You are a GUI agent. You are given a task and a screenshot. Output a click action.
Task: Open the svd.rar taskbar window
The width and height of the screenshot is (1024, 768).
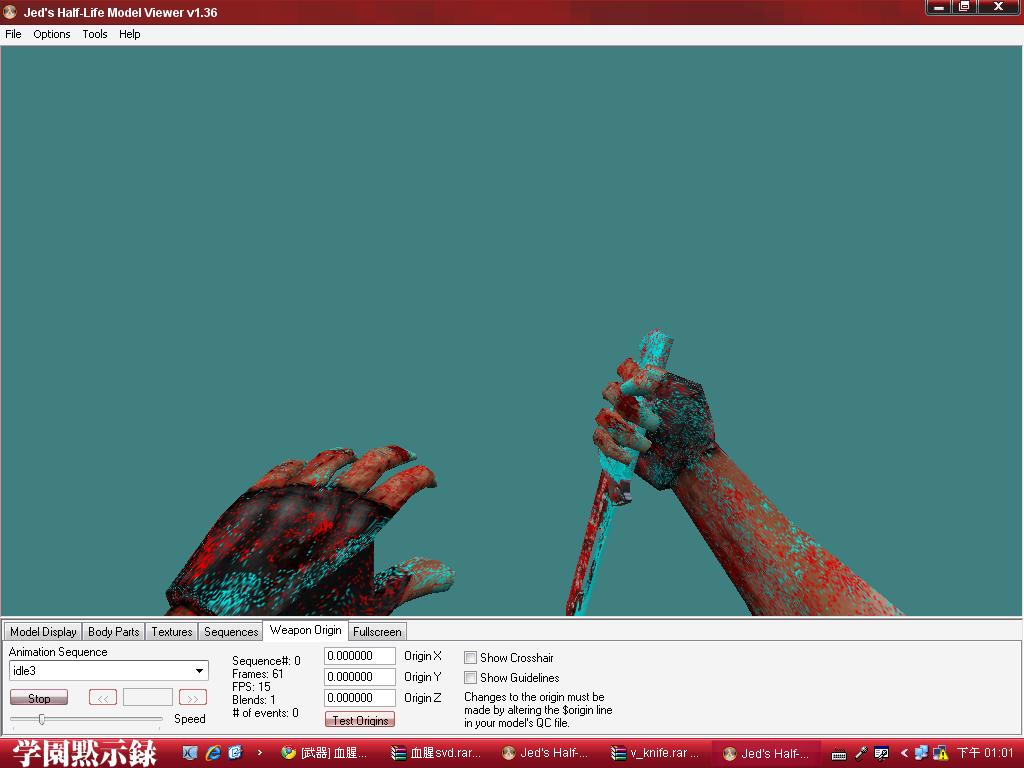click(436, 753)
